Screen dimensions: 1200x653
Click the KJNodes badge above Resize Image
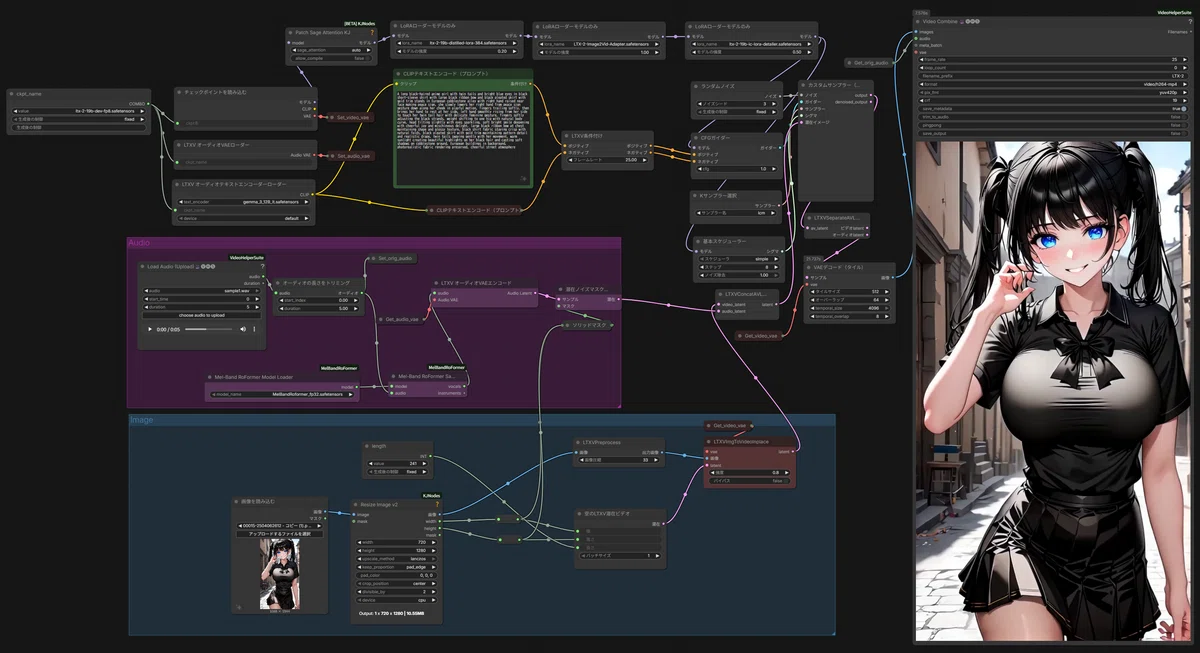431,495
